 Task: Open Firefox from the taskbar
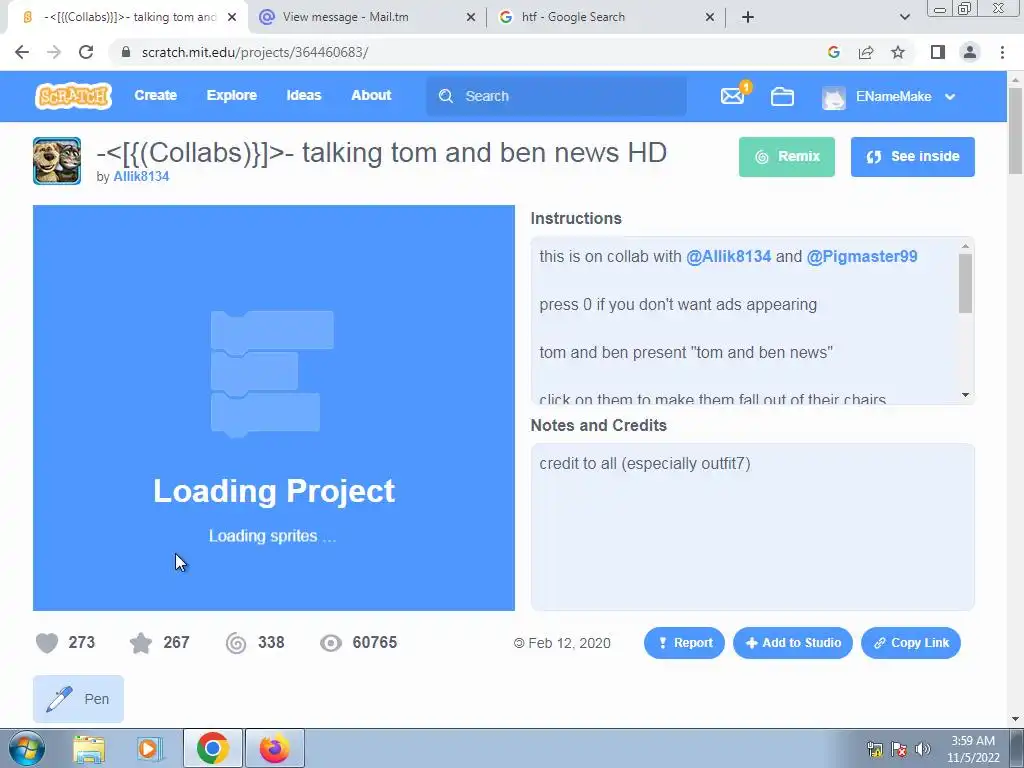tap(275, 748)
